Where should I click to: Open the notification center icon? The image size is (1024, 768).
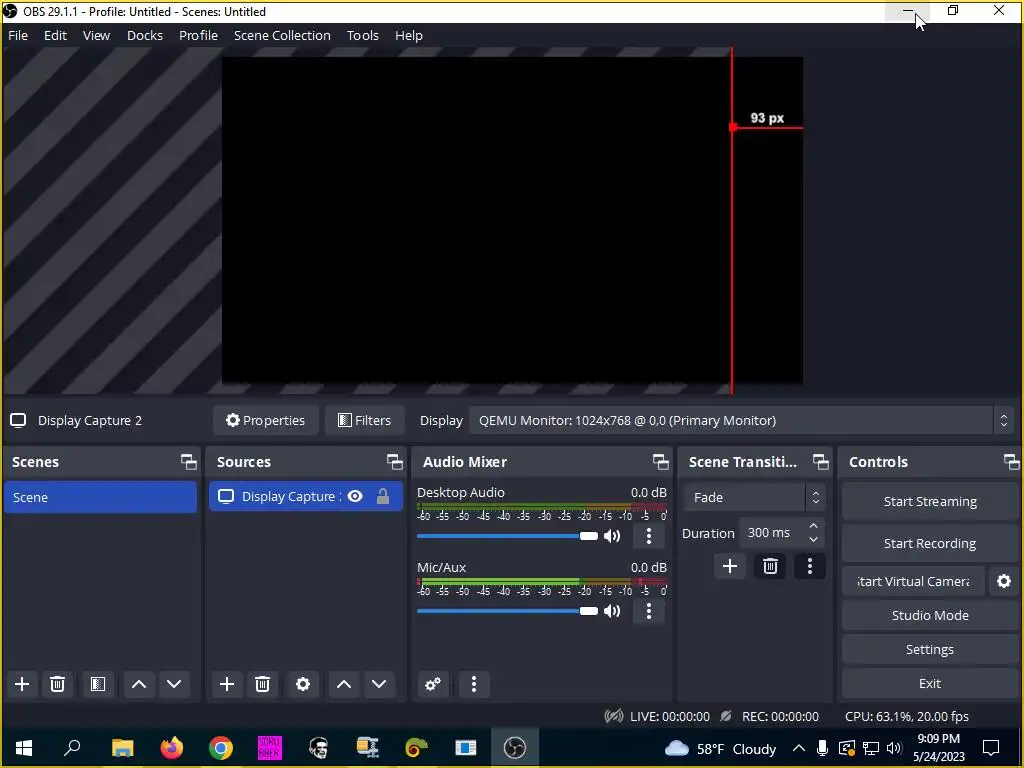(x=991, y=748)
